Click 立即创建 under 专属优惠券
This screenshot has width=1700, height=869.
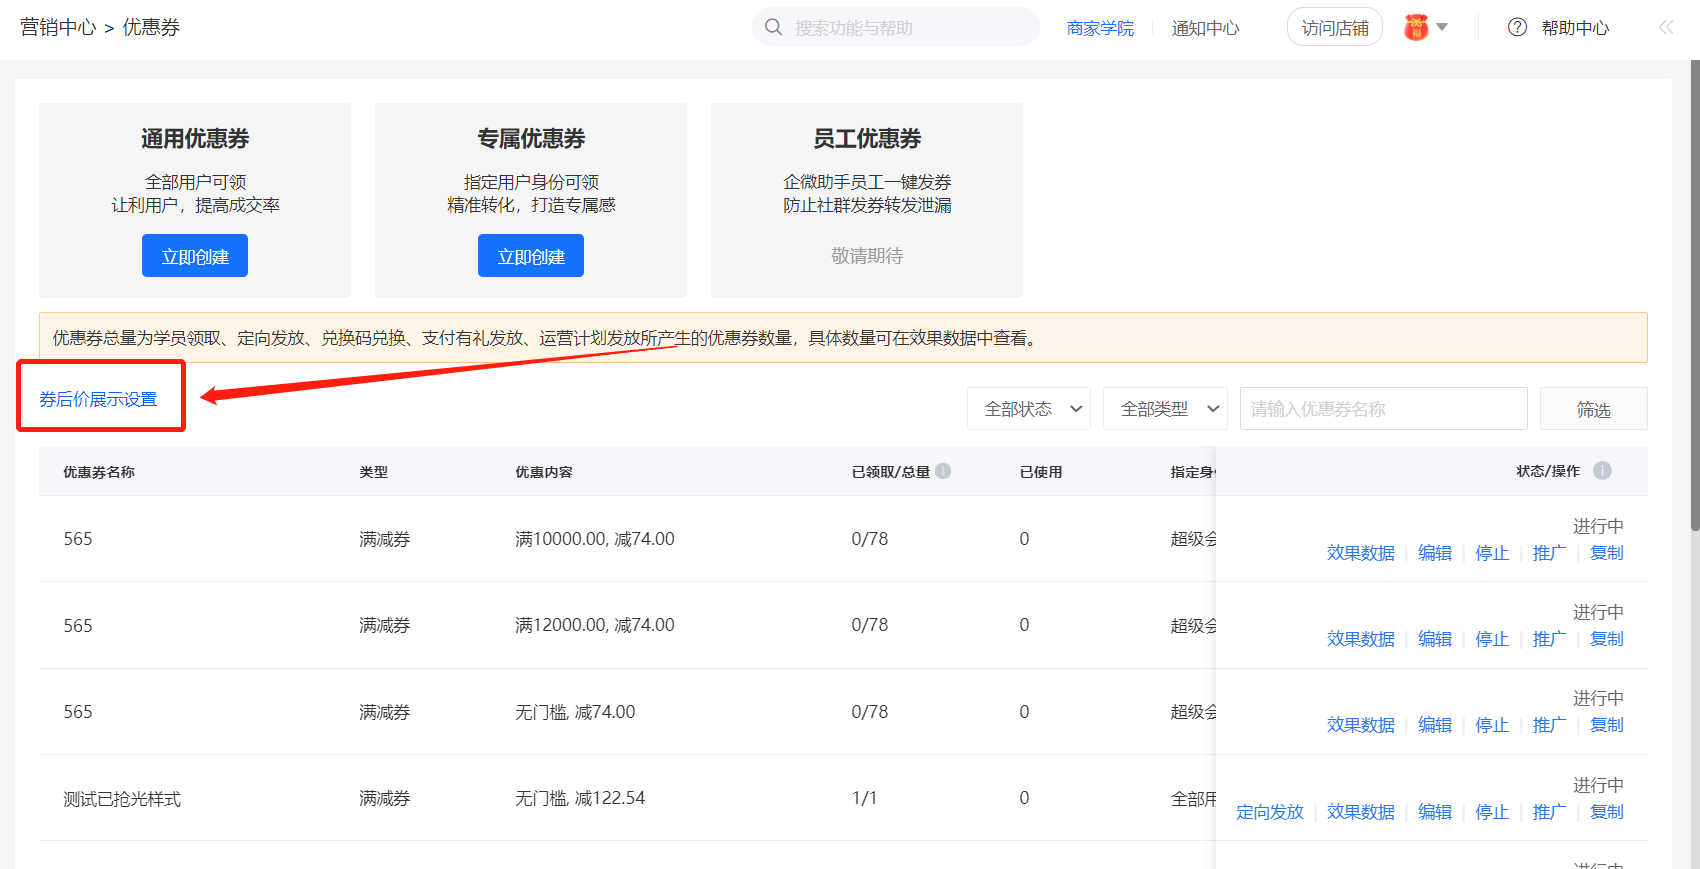pyautogui.click(x=531, y=256)
